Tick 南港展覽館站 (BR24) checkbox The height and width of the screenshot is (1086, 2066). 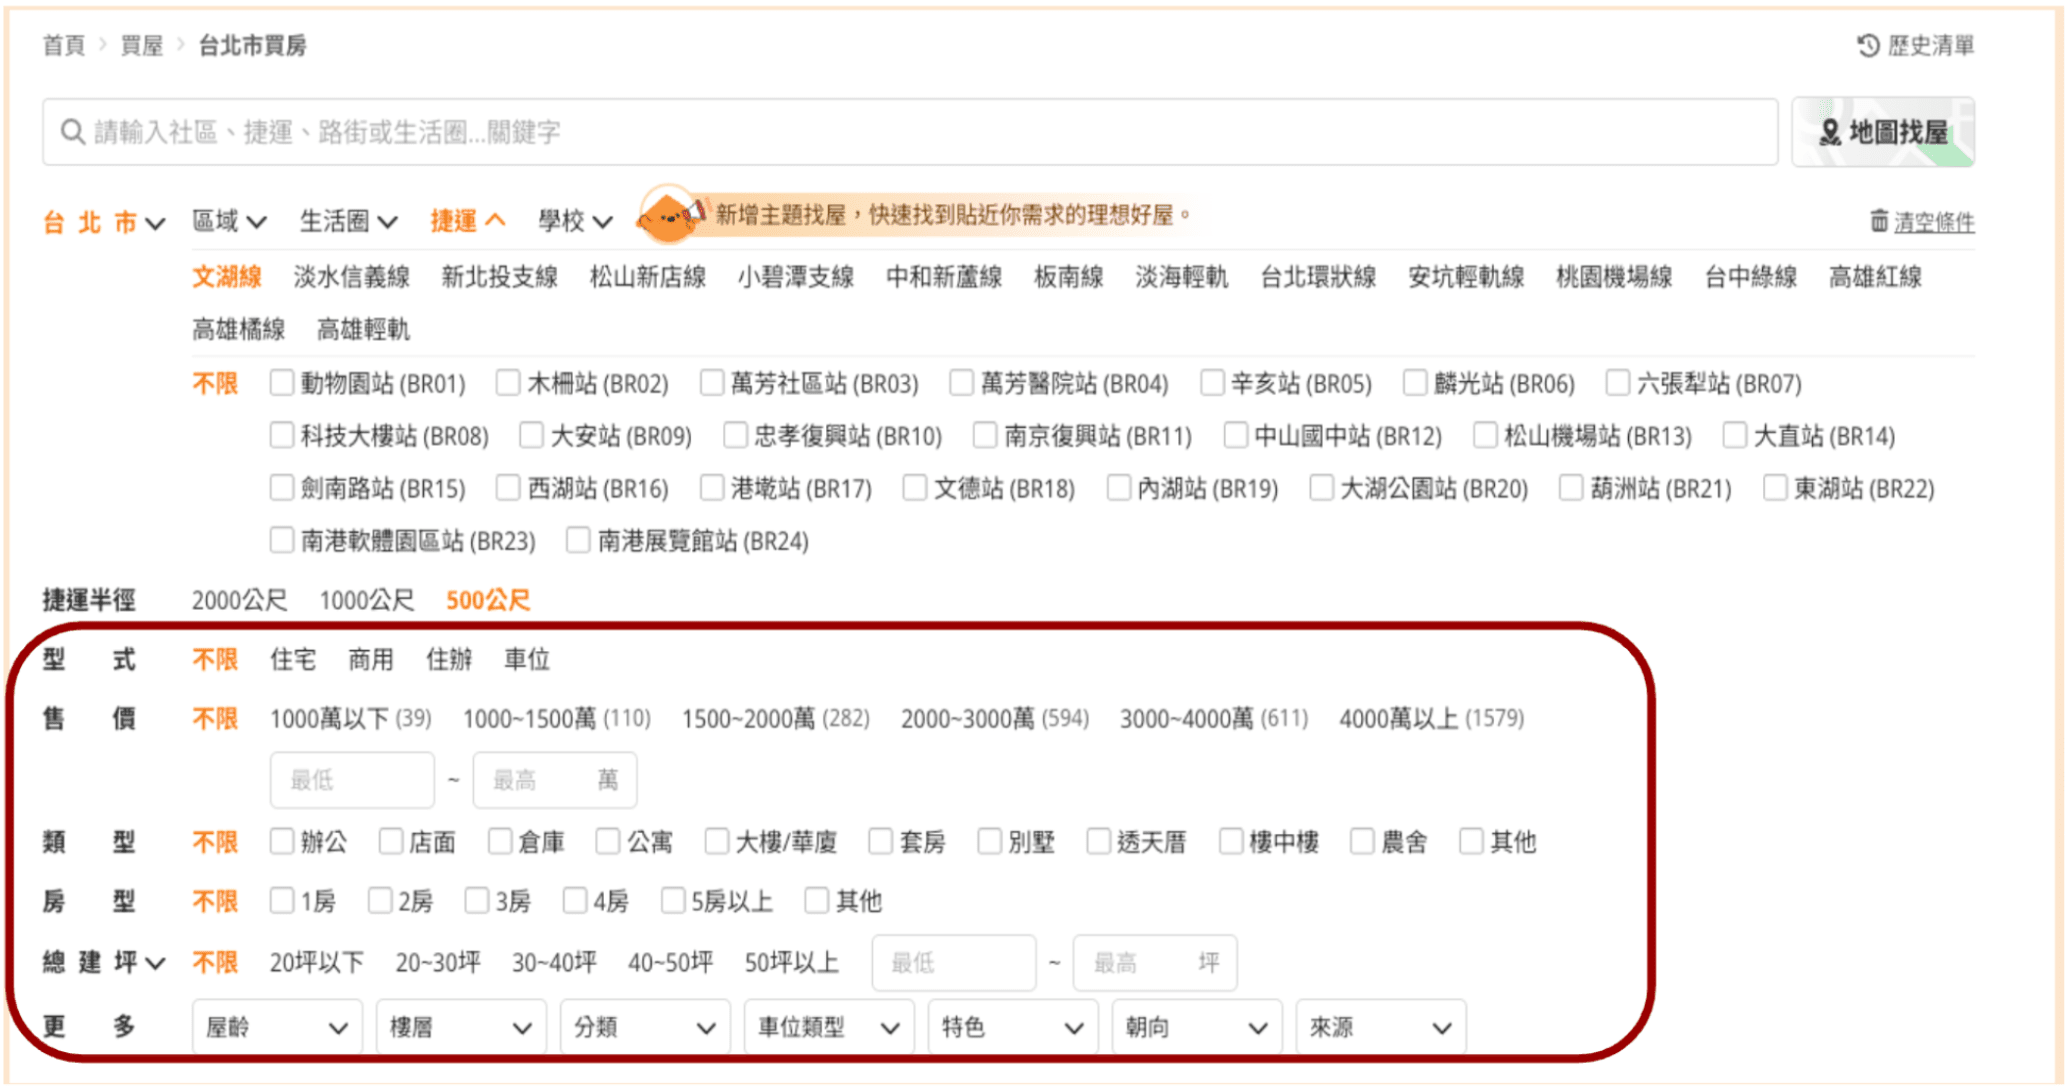pyautogui.click(x=578, y=541)
